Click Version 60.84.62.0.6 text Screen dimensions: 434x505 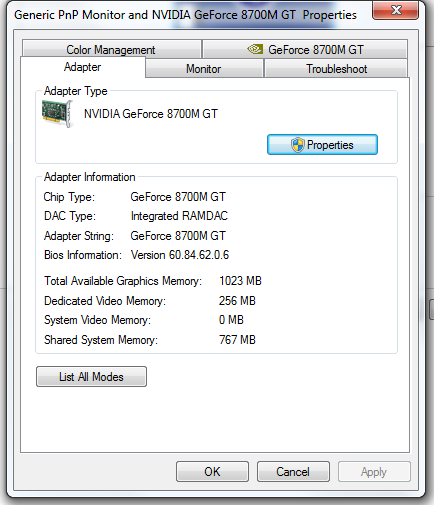pyautogui.click(x=180, y=255)
